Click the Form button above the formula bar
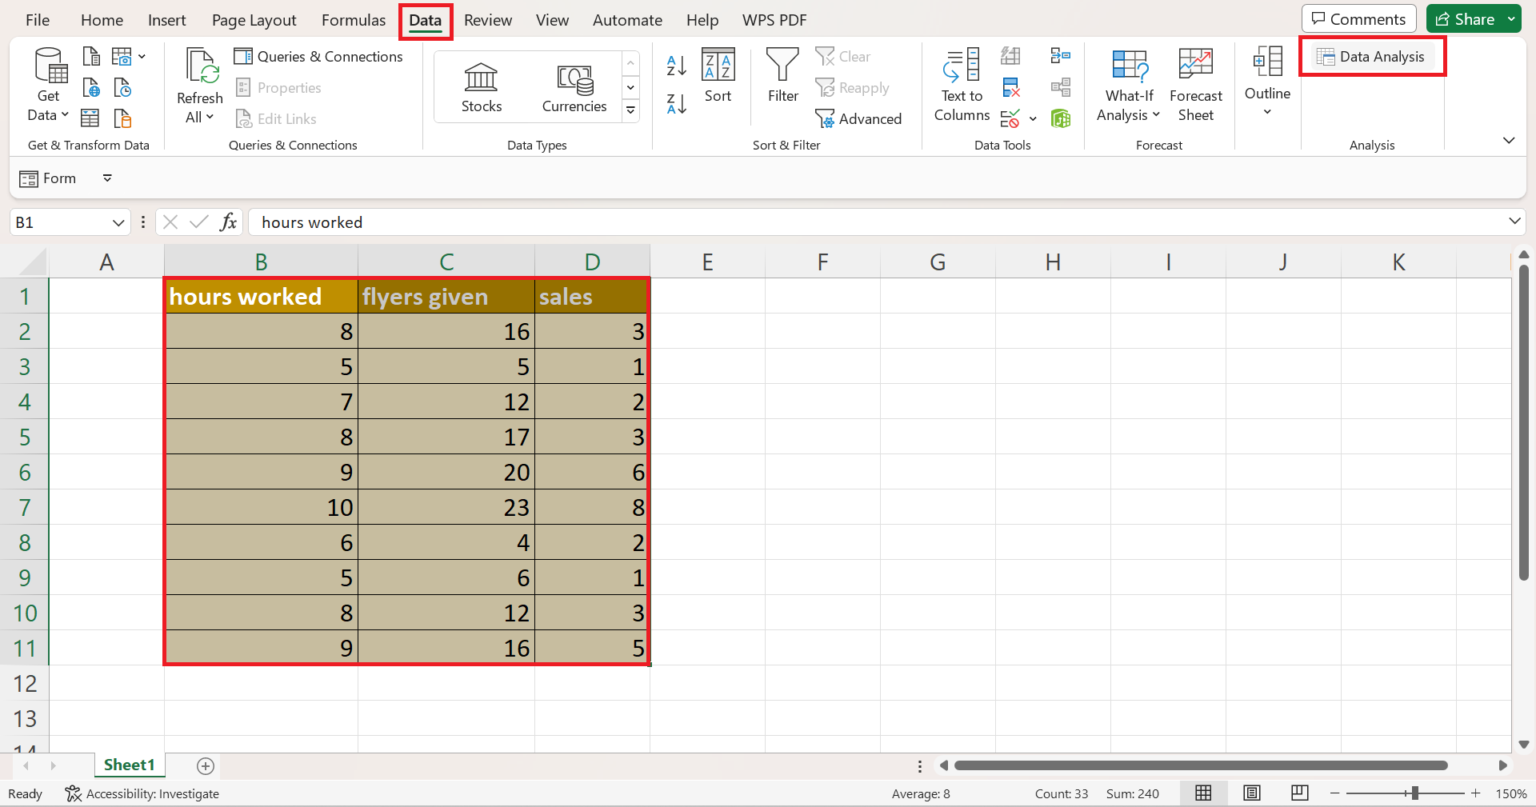1536x807 pixels. [x=48, y=178]
